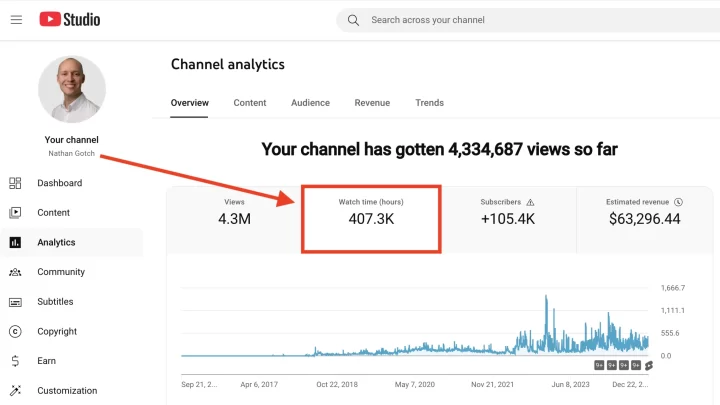Open Copyright via its circled-C icon
Viewport: 720px width, 405px height.
(15, 332)
